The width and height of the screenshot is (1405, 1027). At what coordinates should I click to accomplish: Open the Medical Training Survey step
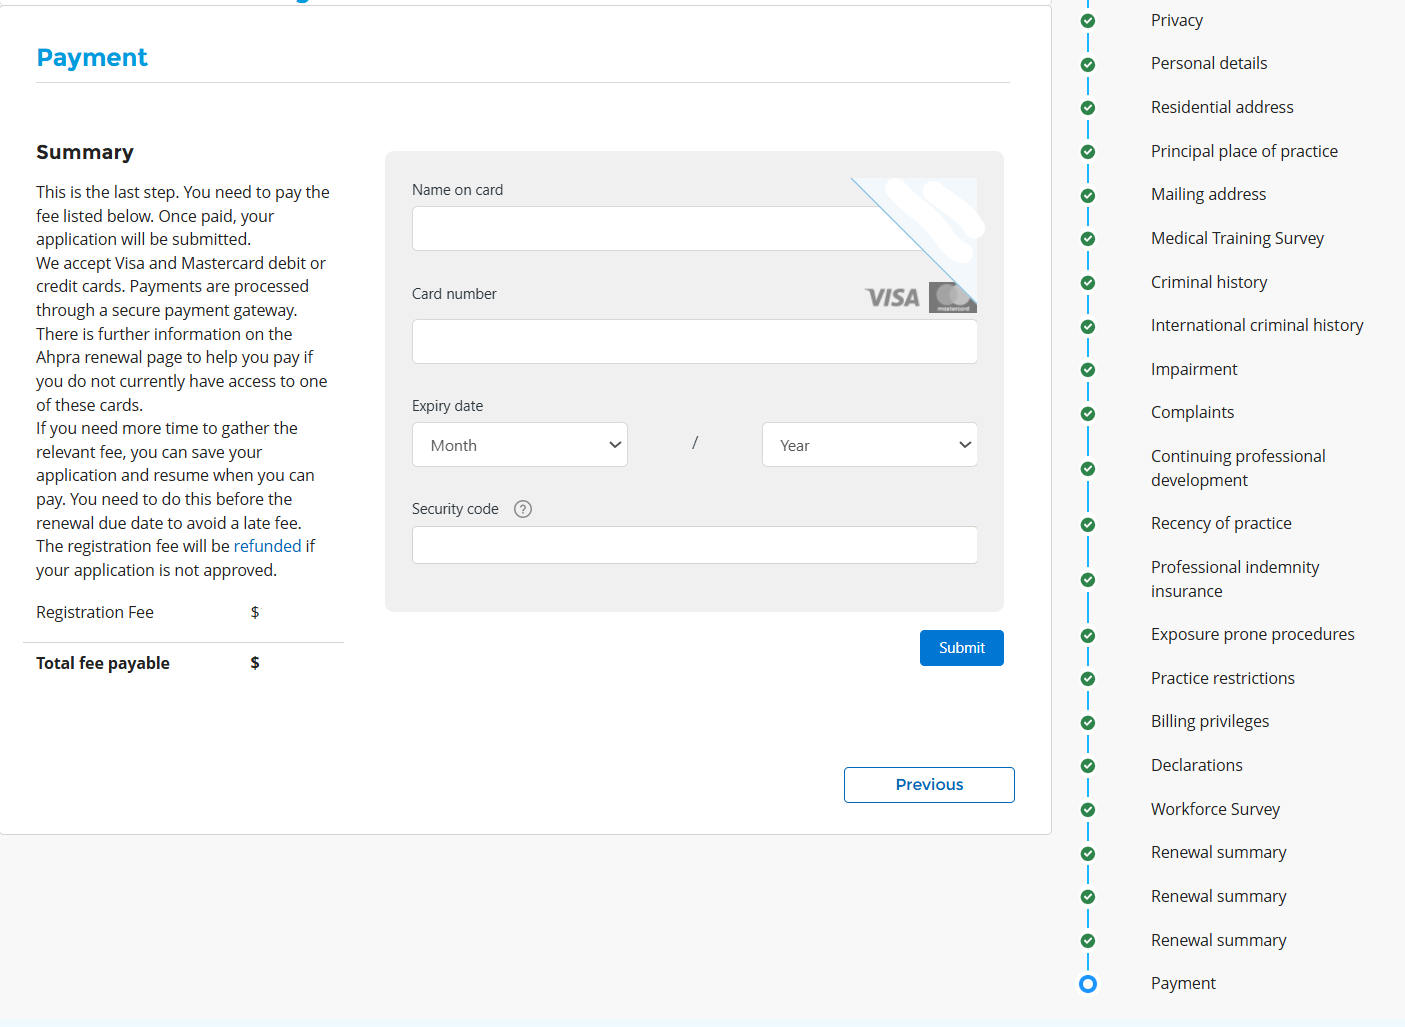point(1237,238)
